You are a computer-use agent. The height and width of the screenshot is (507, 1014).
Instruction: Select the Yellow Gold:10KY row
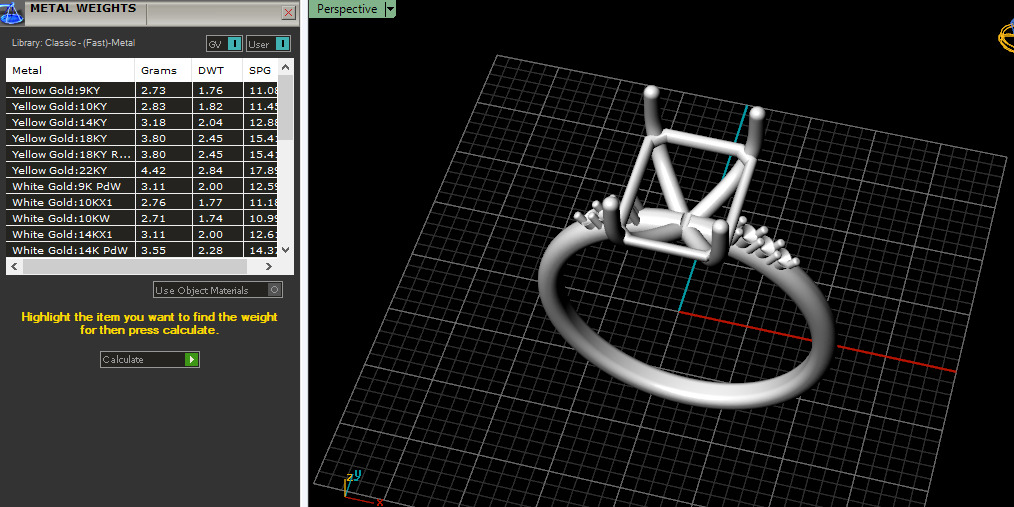[142, 107]
